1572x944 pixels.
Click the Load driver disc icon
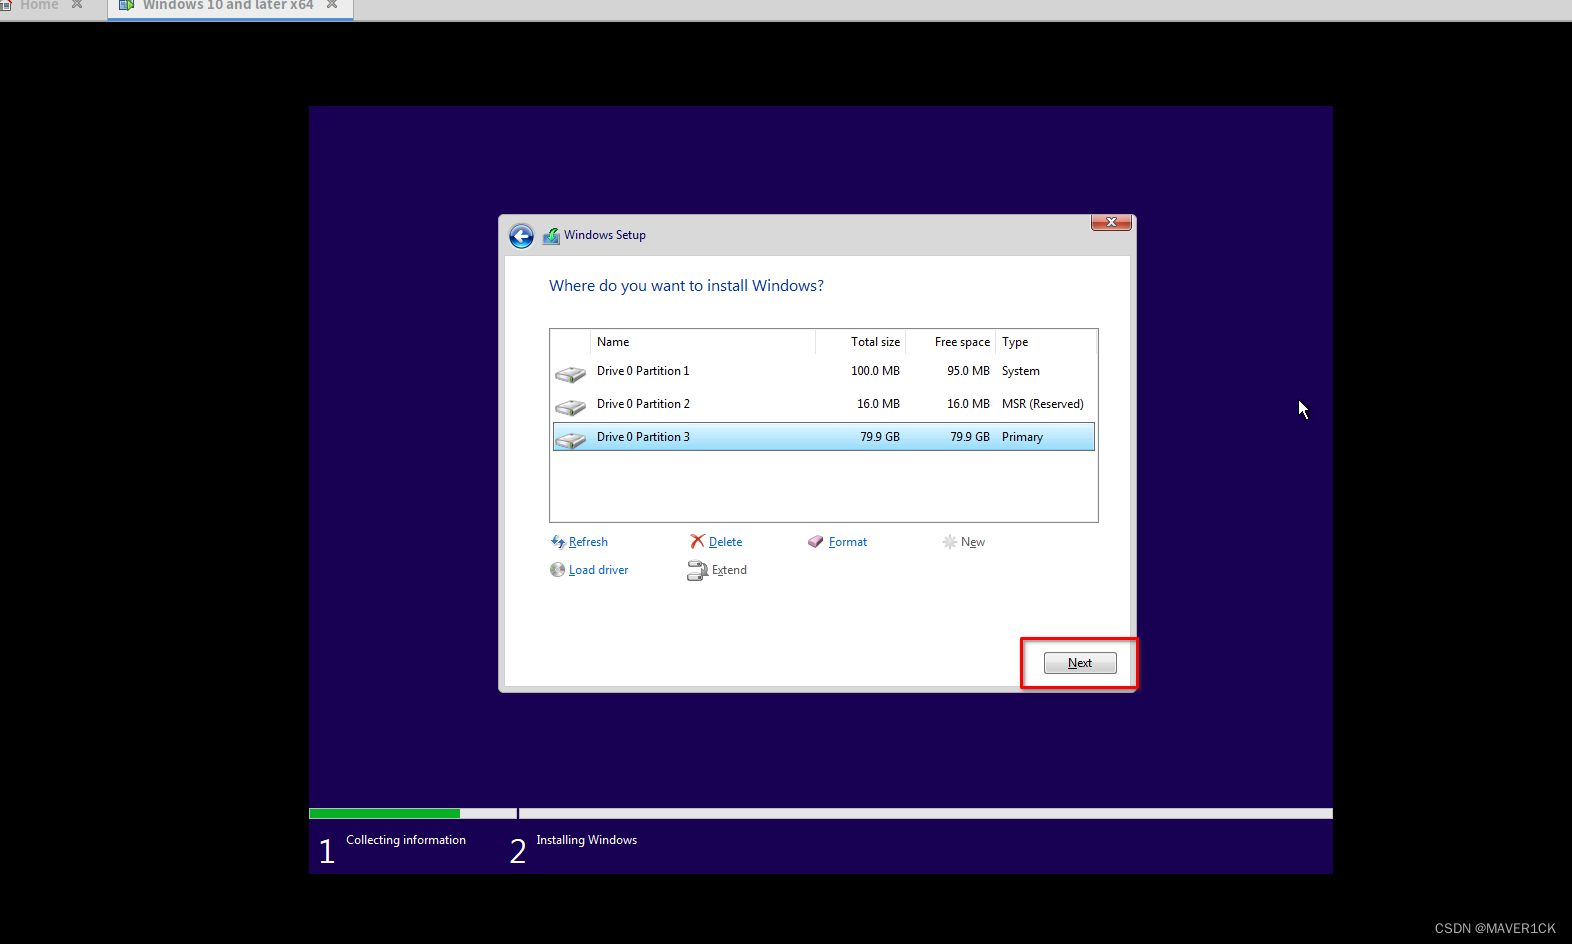[x=558, y=570]
